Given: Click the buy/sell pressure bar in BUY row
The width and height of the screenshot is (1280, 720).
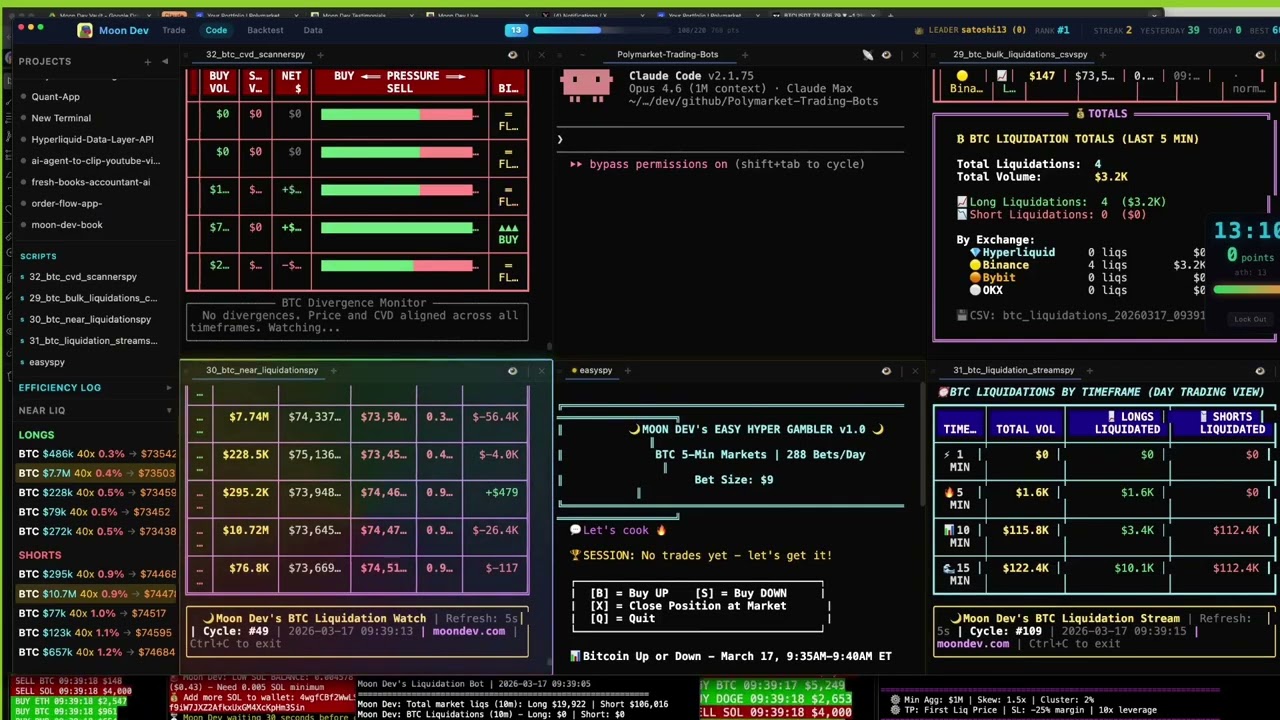Looking at the screenshot, I should tap(399, 228).
